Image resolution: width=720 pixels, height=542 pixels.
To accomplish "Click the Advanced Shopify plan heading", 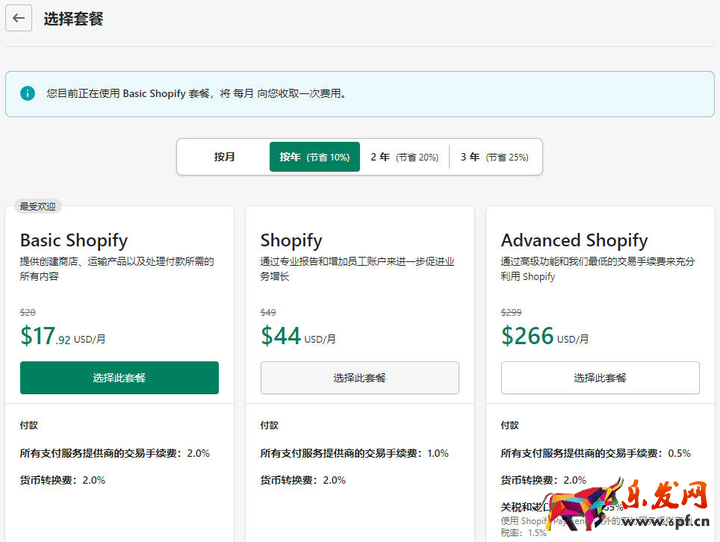I will [574, 240].
